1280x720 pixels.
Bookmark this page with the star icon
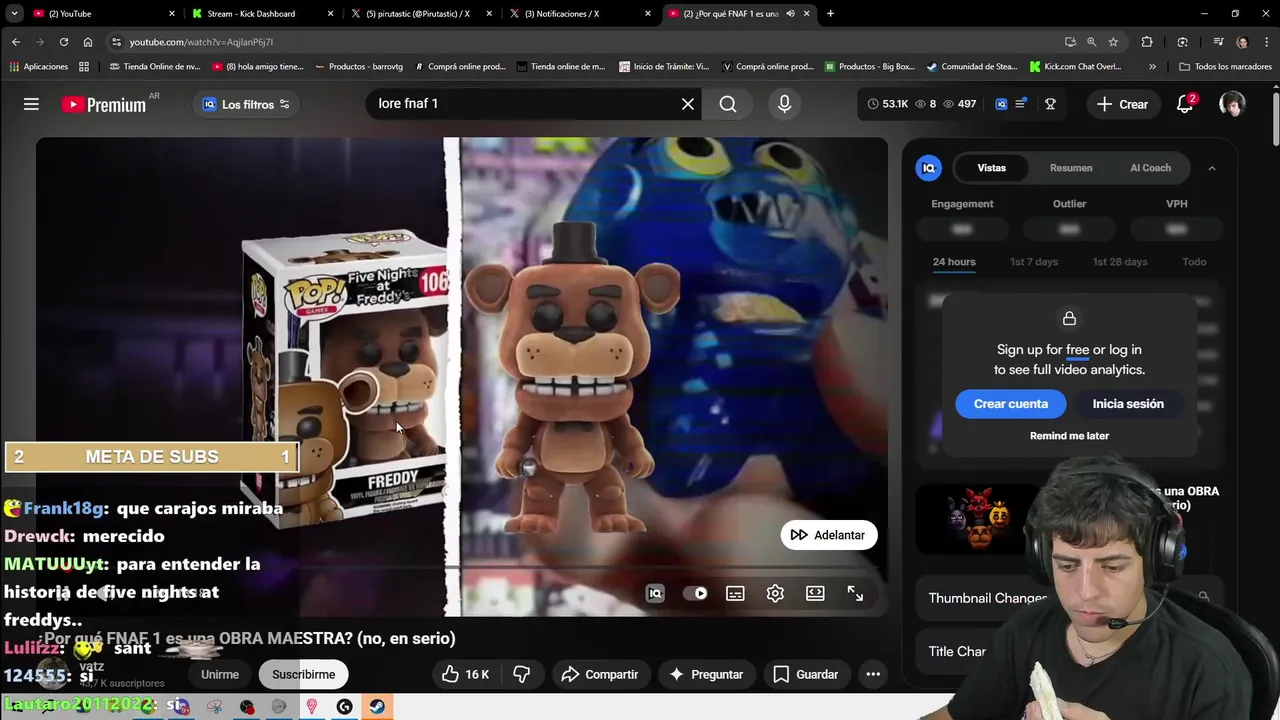pos(1113,42)
